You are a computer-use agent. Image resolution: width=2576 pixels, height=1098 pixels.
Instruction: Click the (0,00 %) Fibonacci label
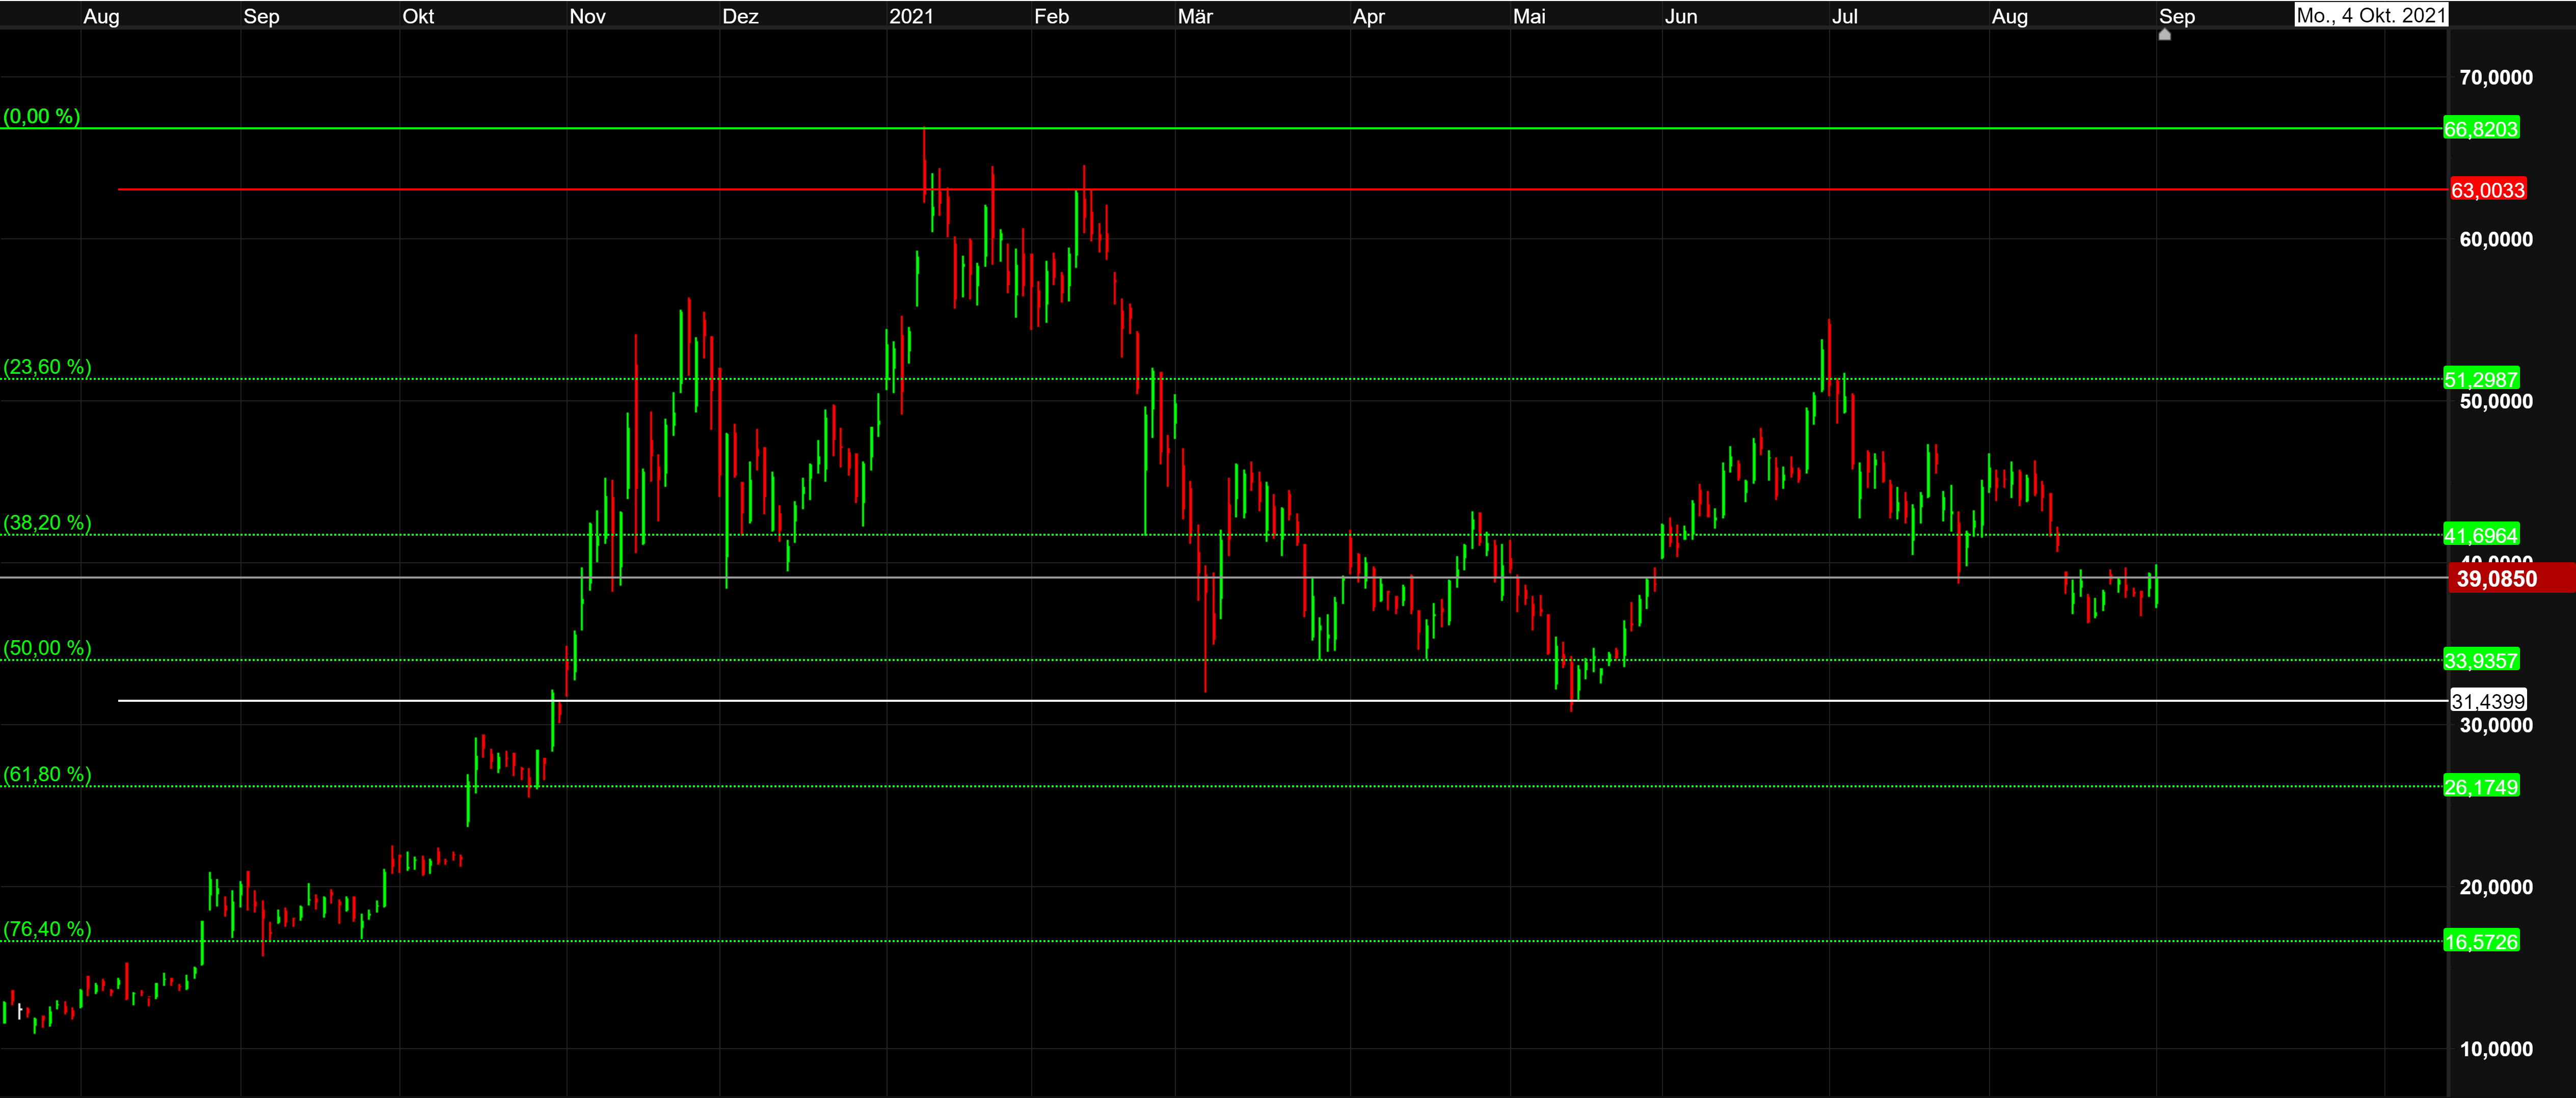41,116
